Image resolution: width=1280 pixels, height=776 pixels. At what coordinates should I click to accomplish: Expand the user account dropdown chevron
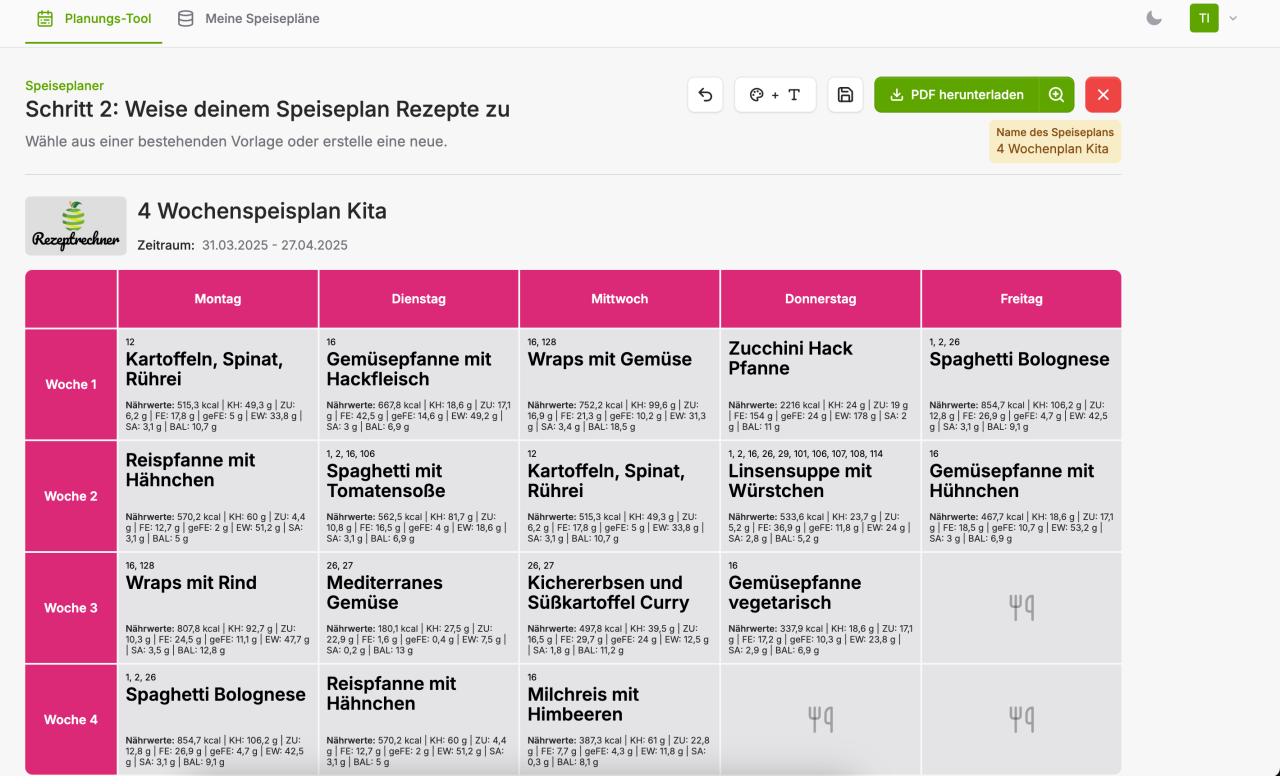[x=1233, y=18]
